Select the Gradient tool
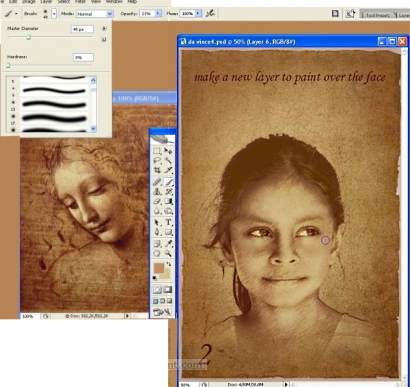Screen dimensions: 410x387 [x=168, y=201]
